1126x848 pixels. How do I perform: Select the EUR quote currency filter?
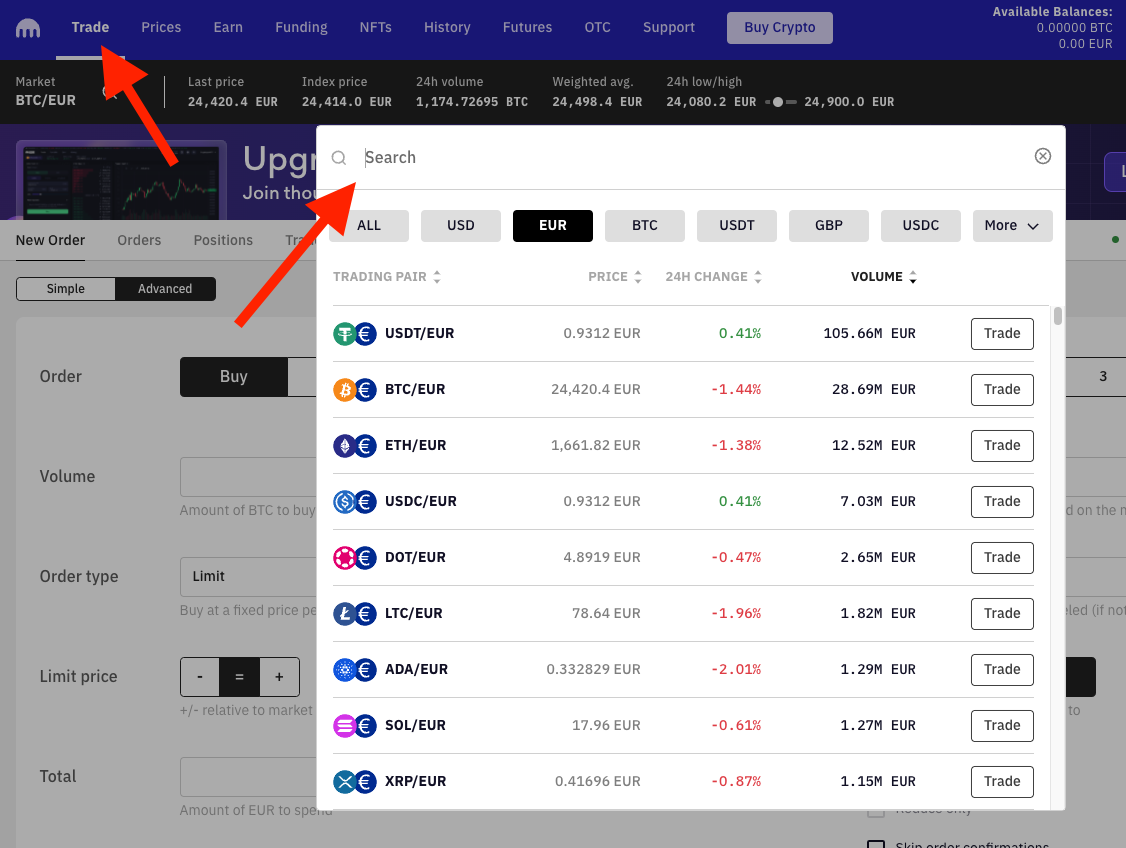coord(553,225)
